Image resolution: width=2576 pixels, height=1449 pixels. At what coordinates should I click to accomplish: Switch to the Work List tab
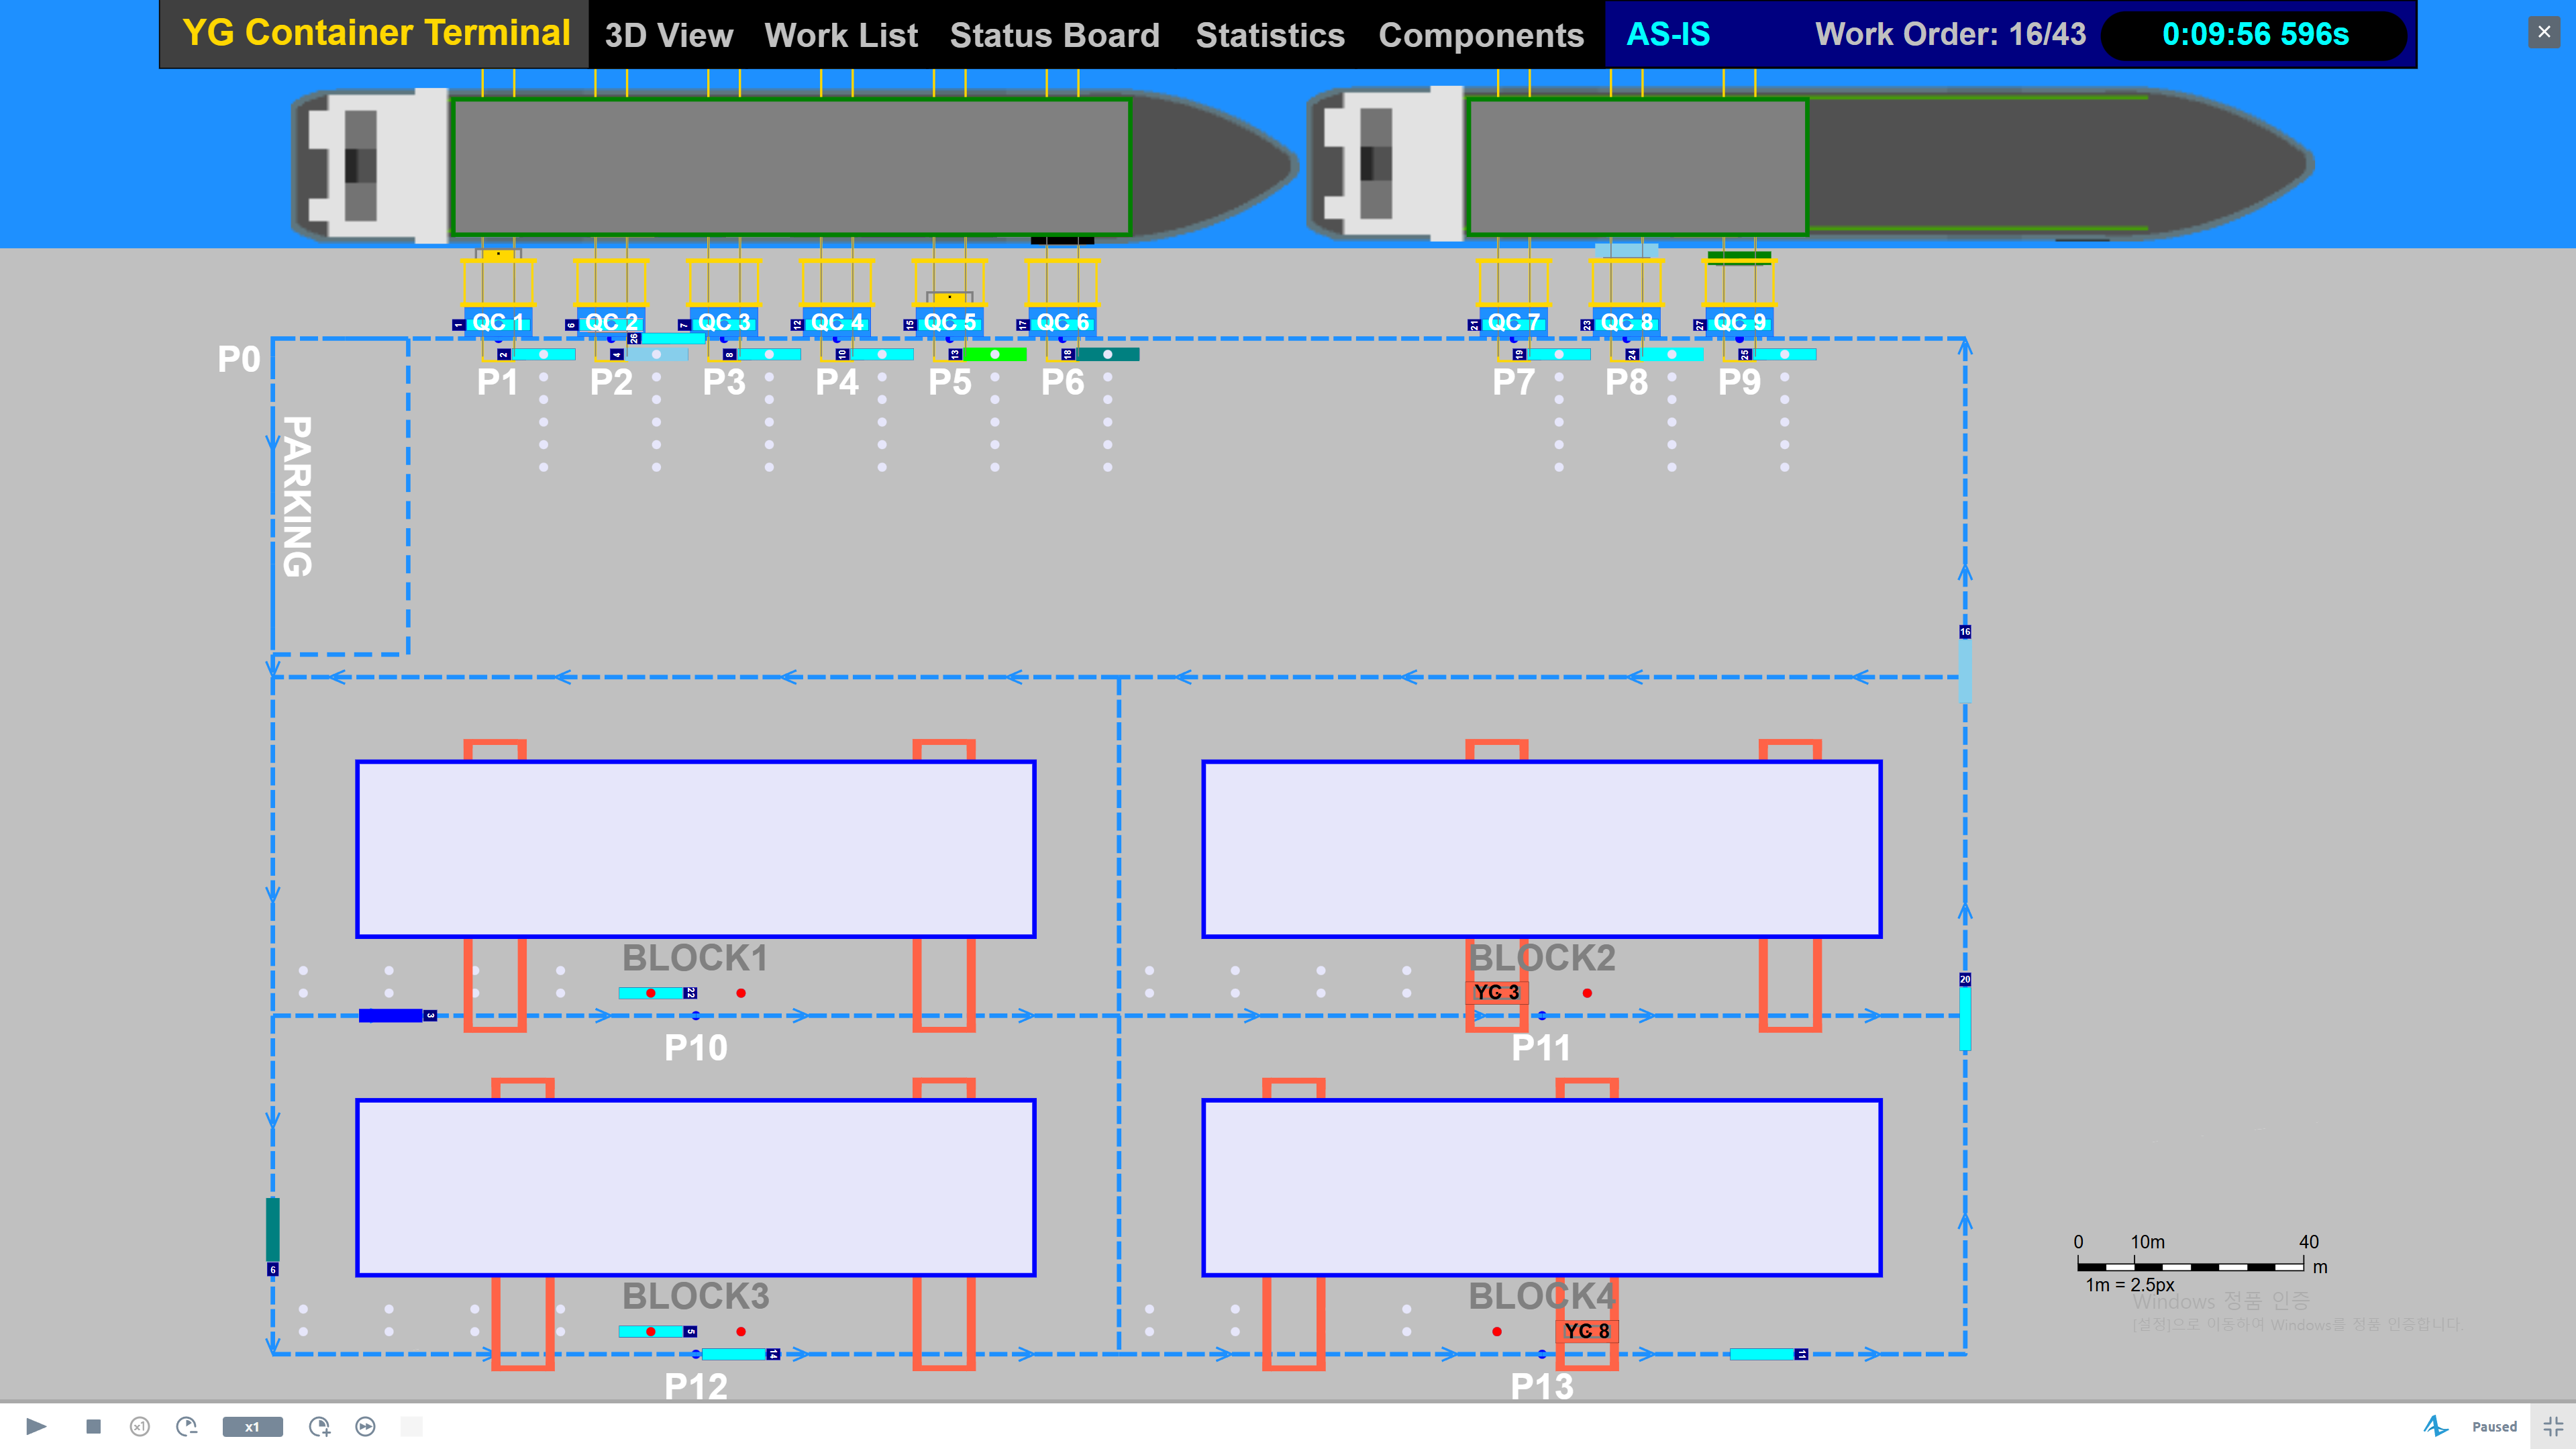coord(840,35)
